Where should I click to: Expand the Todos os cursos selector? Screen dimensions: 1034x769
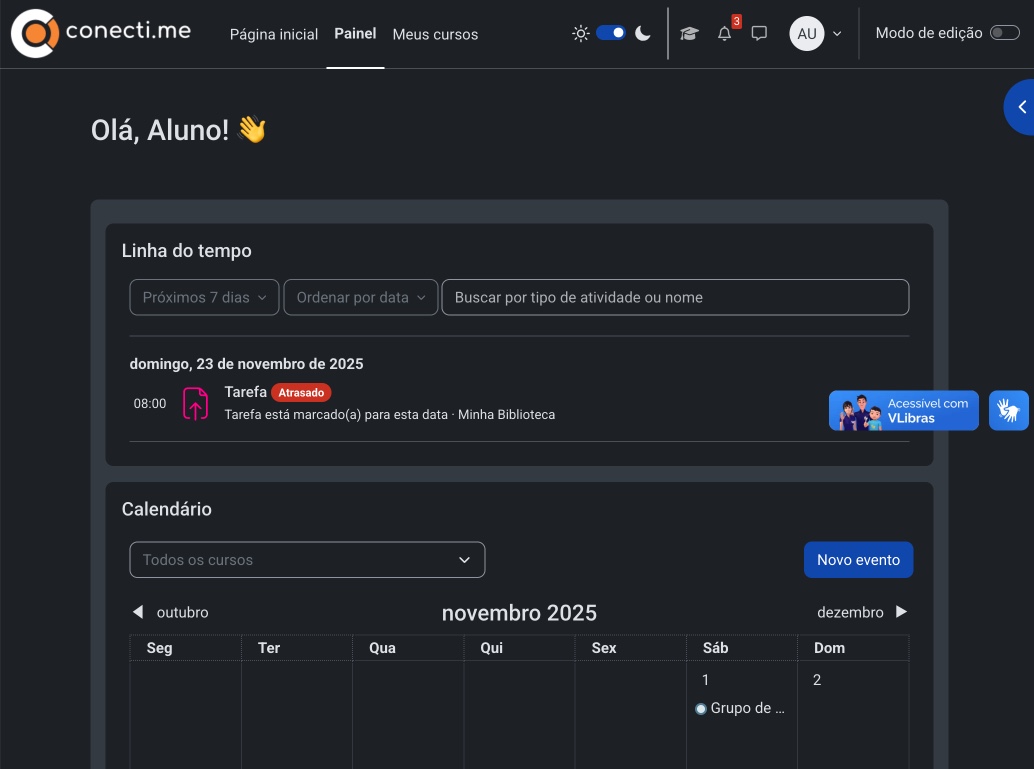[x=306, y=559]
